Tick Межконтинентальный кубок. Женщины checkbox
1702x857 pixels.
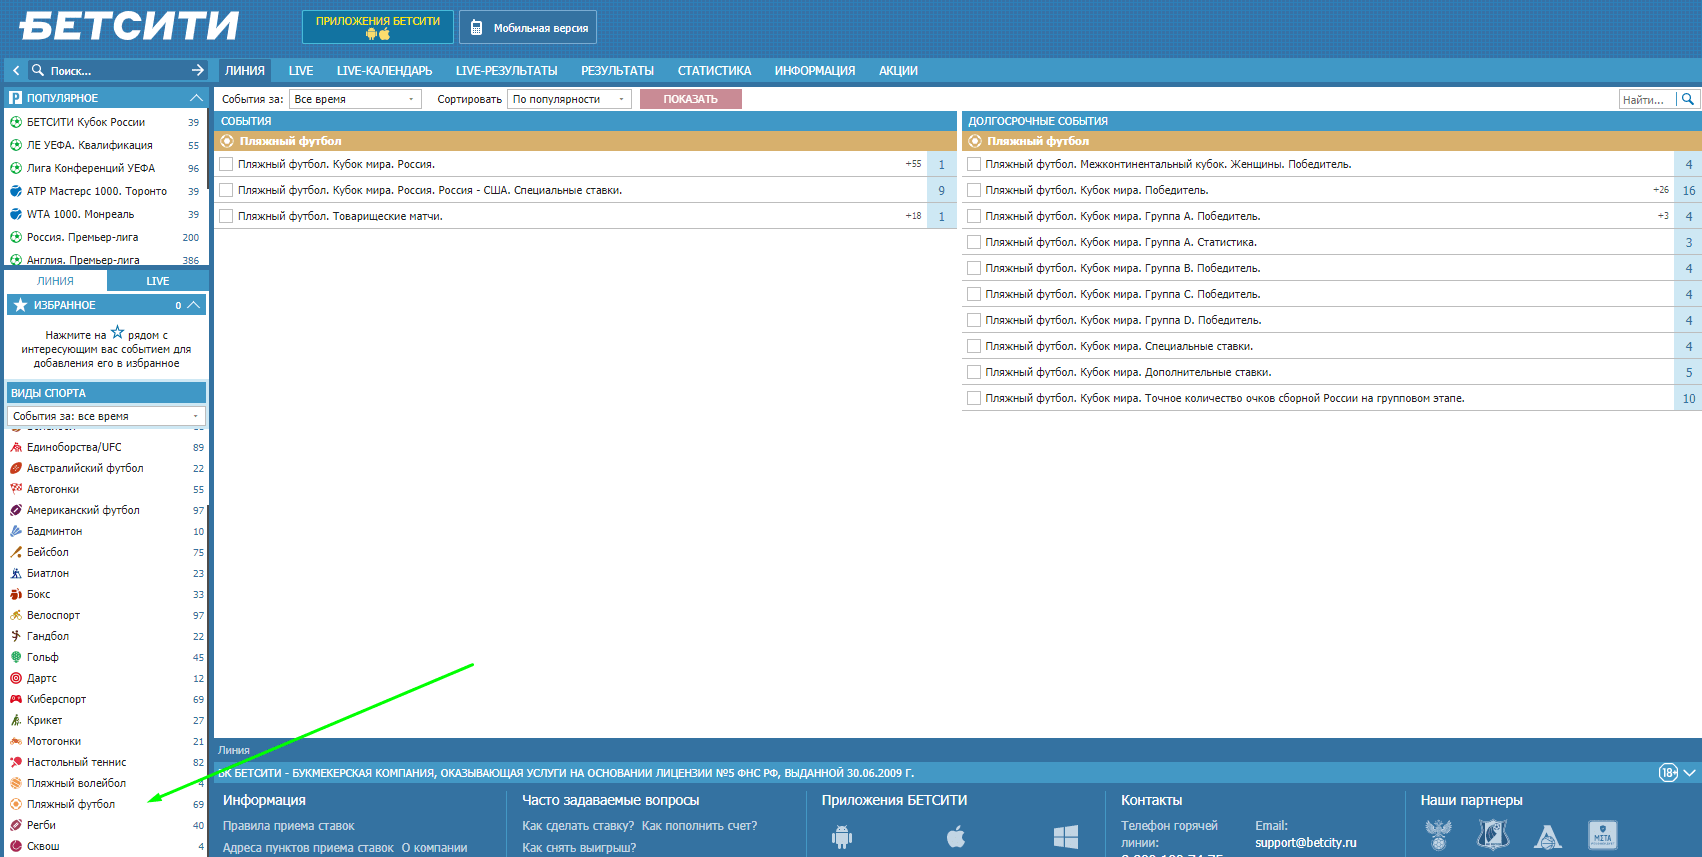[x=974, y=164]
